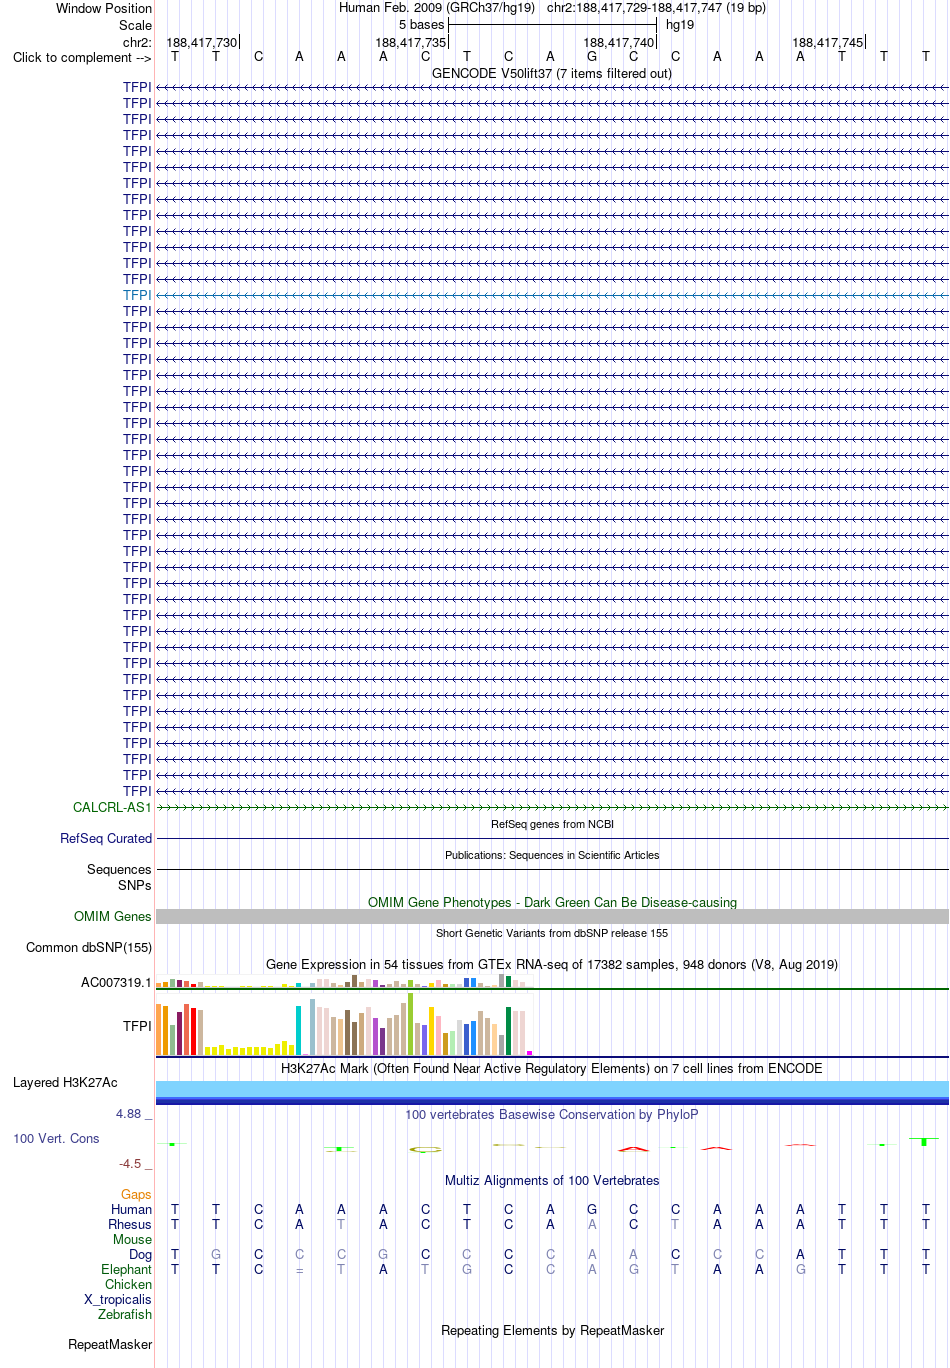Click the SNPs track label
Image resolution: width=950 pixels, height=1368 pixels.
point(135,885)
